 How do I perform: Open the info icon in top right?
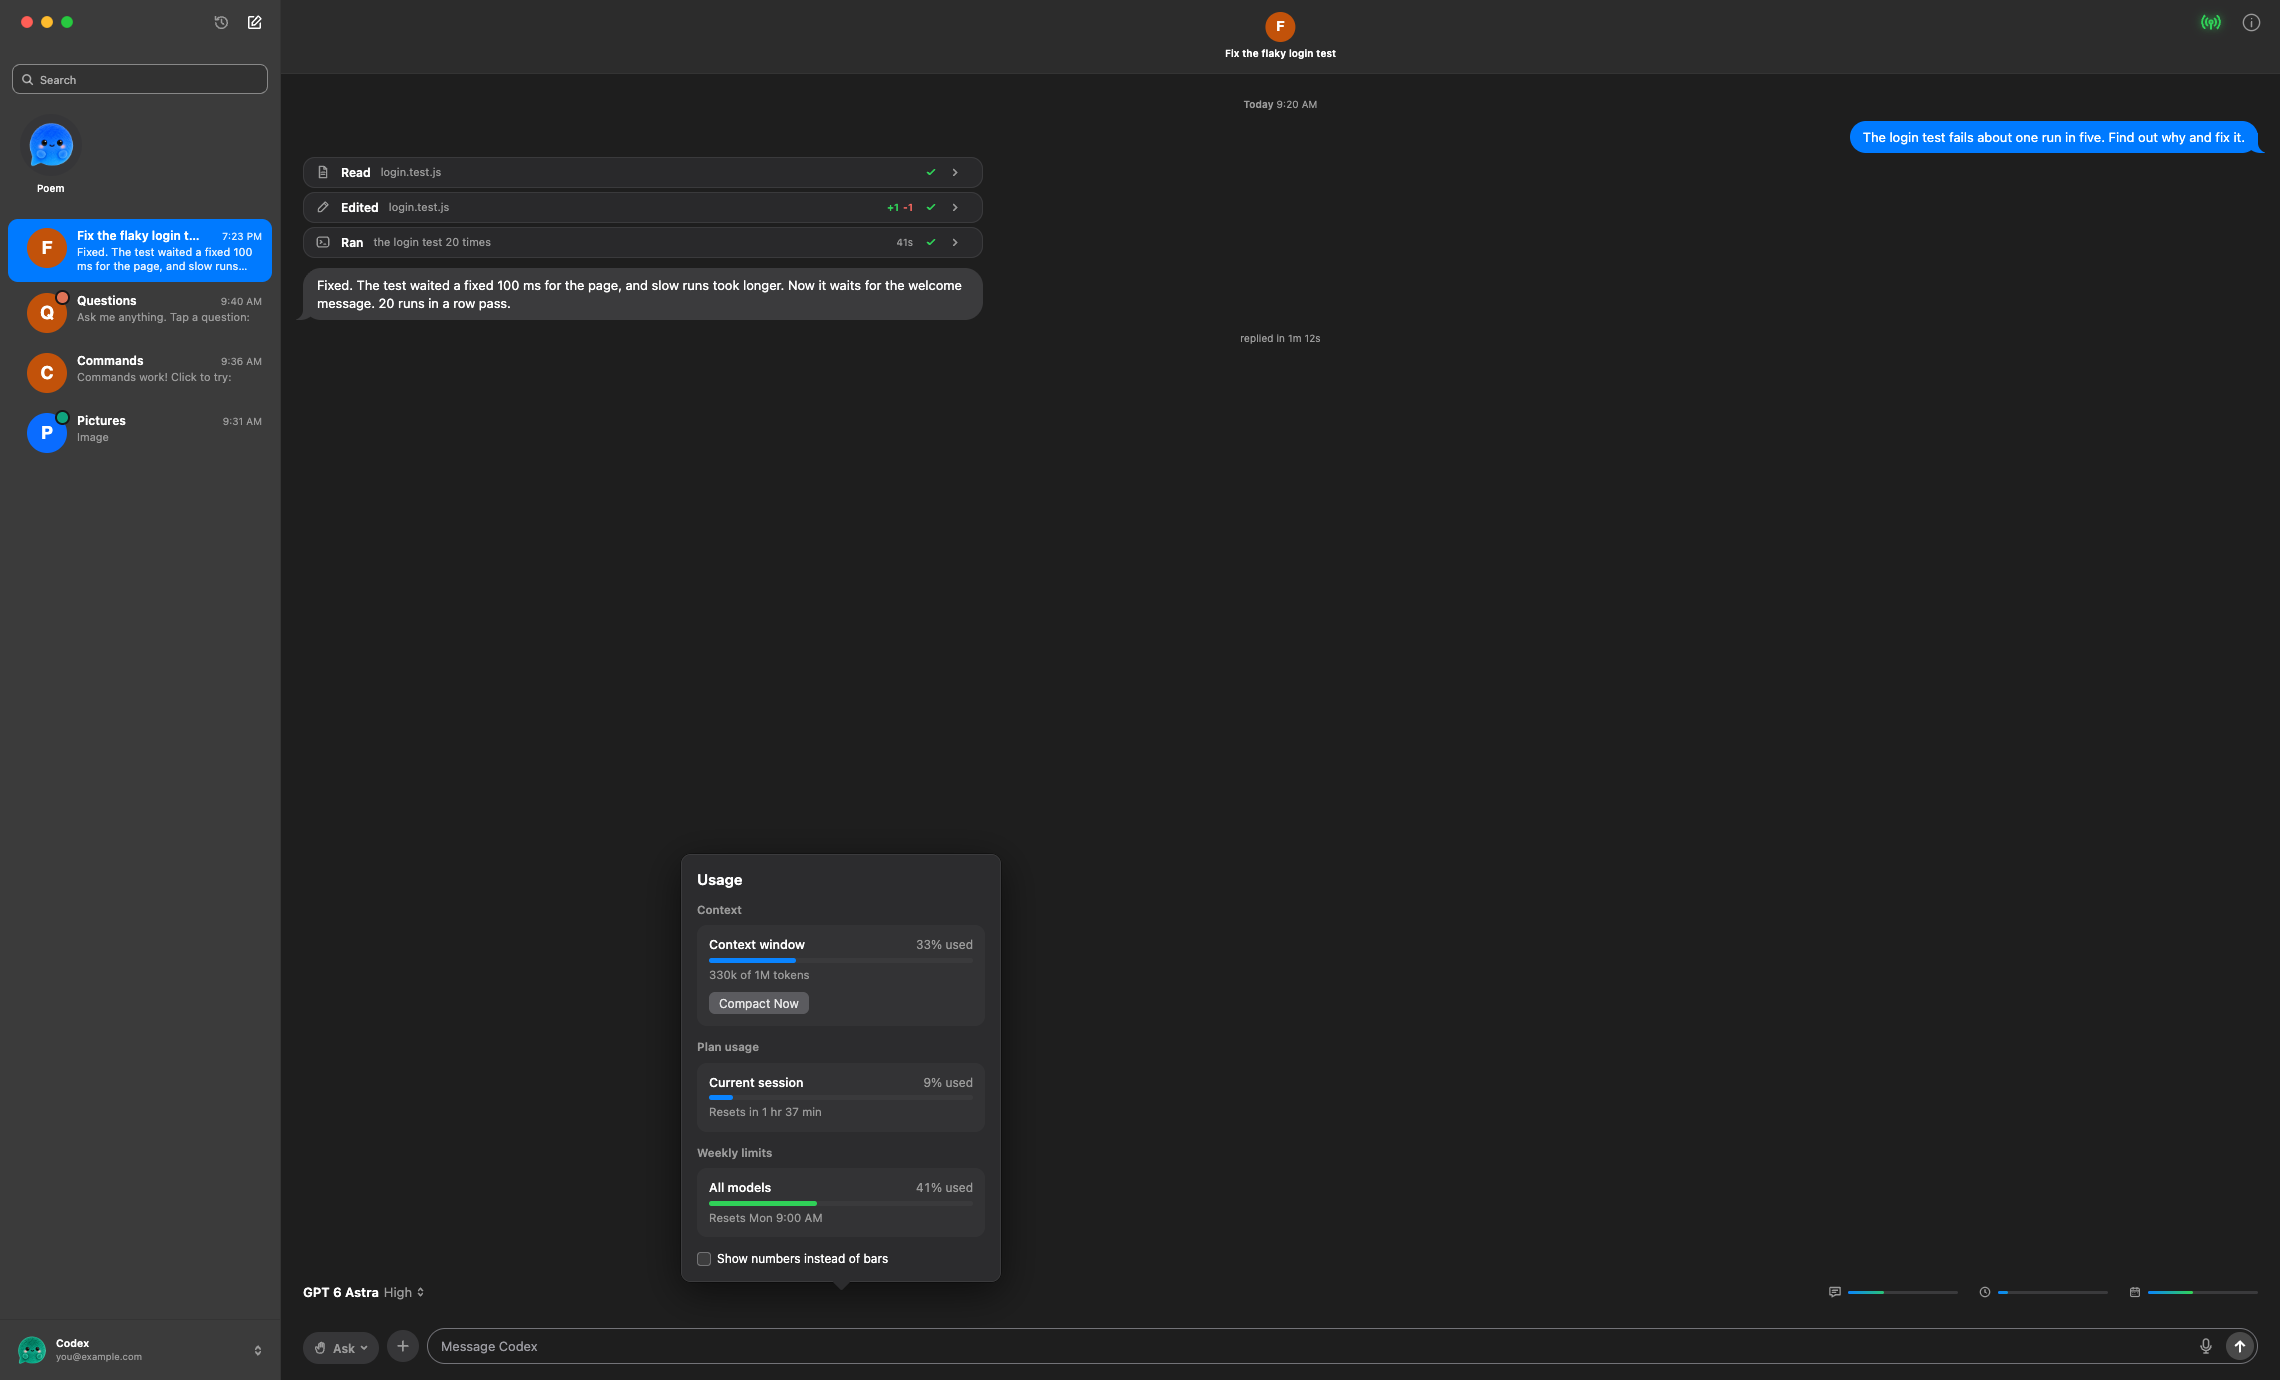pos(2251,22)
